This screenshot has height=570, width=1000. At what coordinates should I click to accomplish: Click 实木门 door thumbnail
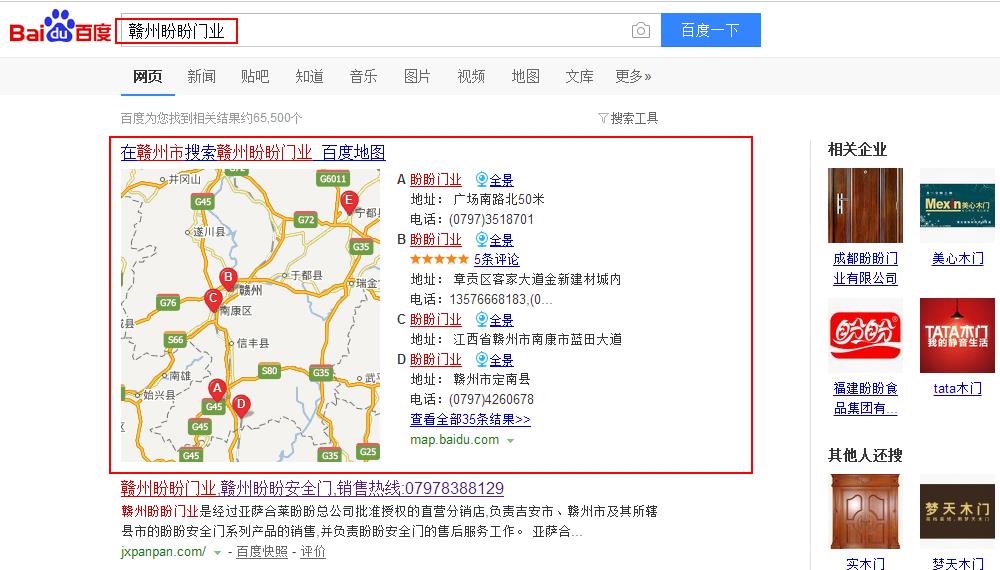865,511
